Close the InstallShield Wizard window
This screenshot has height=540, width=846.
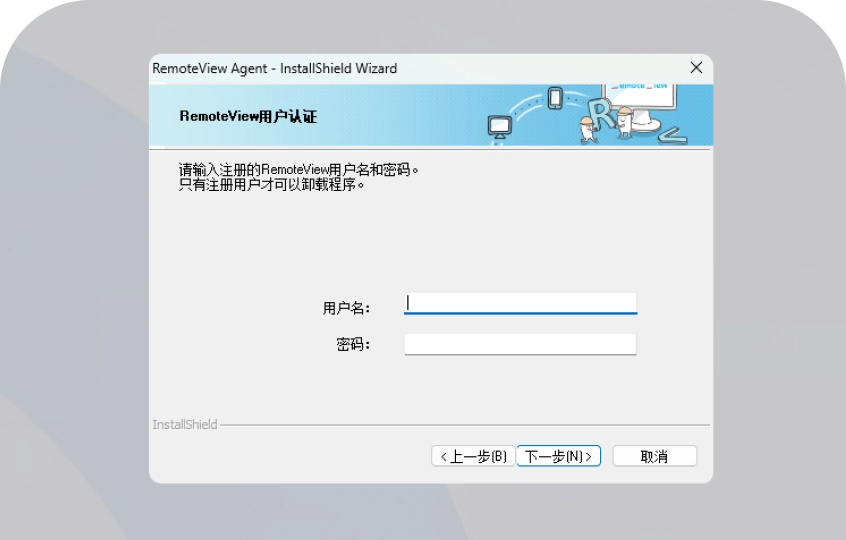[696, 68]
